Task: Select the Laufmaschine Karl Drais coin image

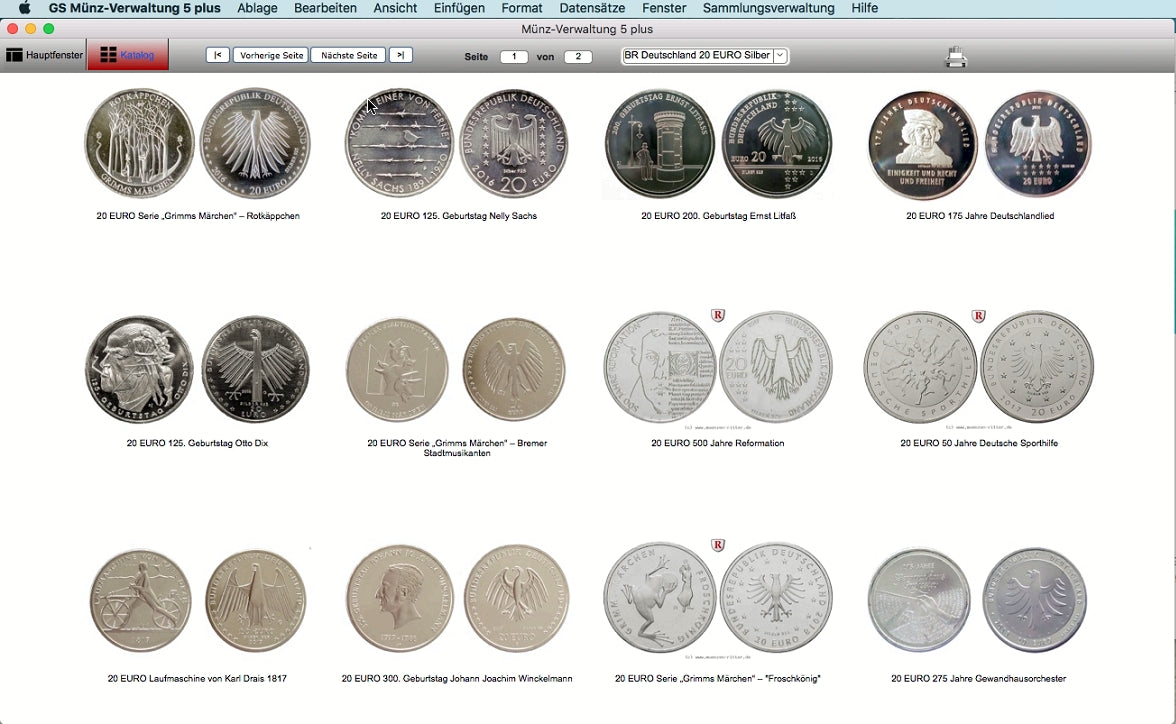Action: [x=140, y=599]
